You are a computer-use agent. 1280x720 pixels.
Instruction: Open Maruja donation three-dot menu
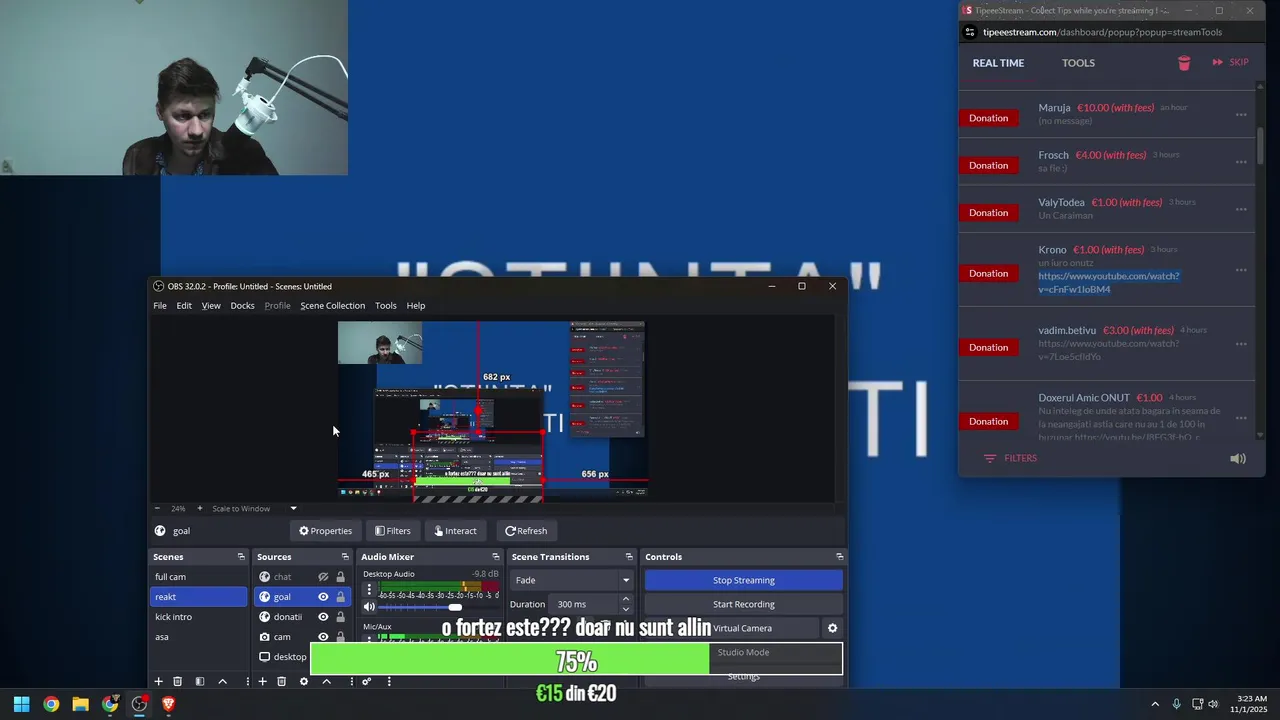[1241, 114]
